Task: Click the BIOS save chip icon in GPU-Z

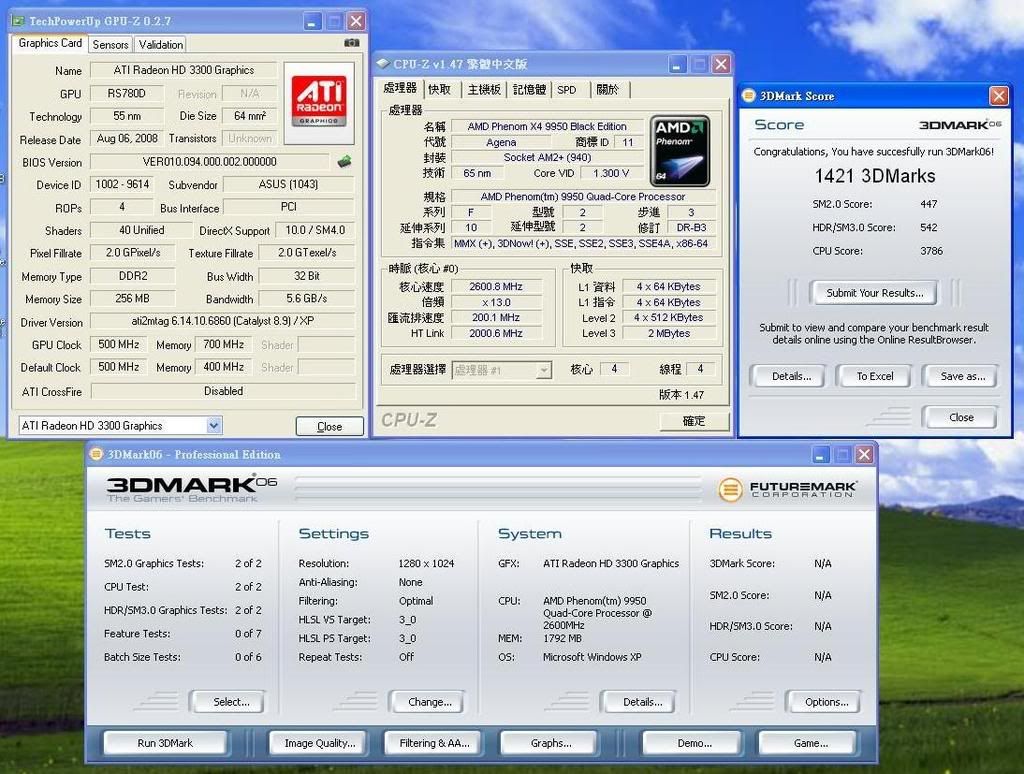Action: pyautogui.click(x=344, y=161)
